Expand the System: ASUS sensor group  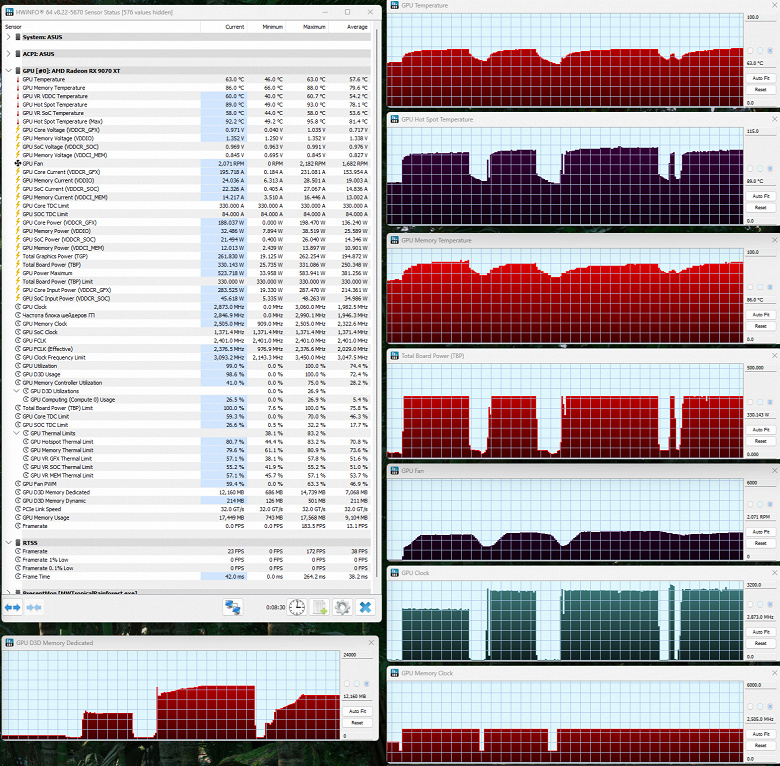point(8,37)
